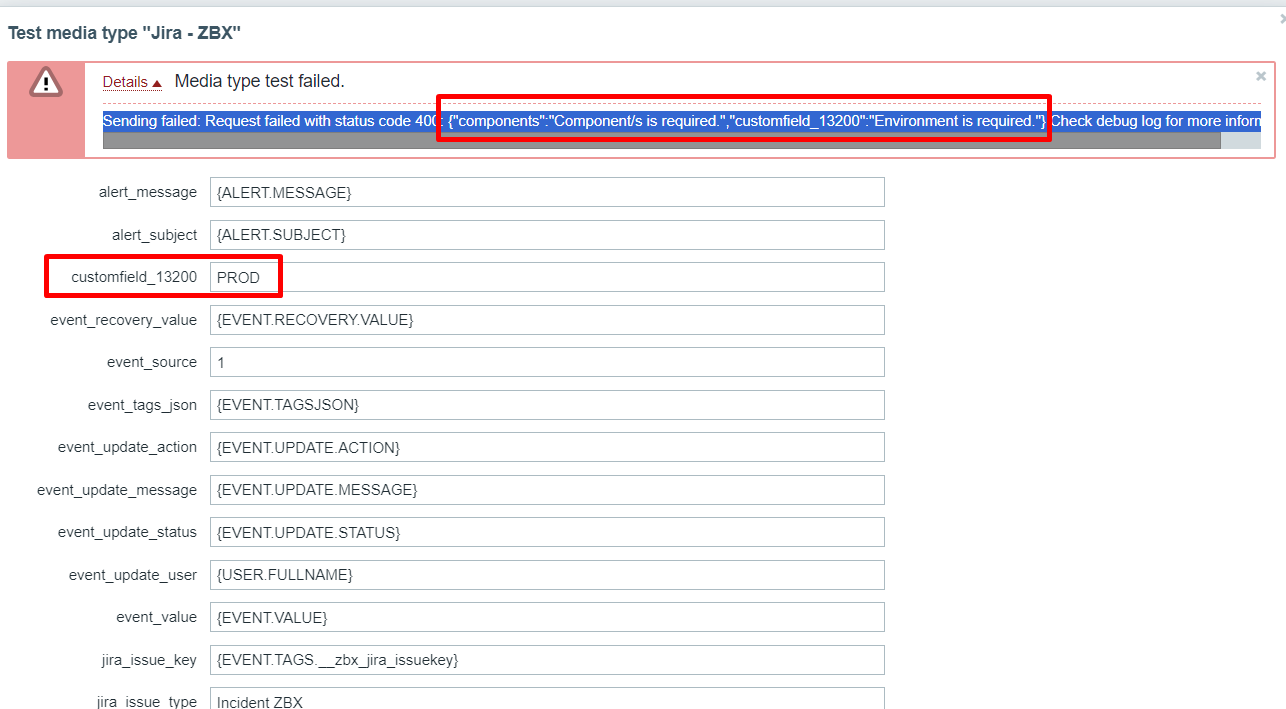Focus the alert_subject field with {ALERT.SUBJECT}

coord(547,235)
